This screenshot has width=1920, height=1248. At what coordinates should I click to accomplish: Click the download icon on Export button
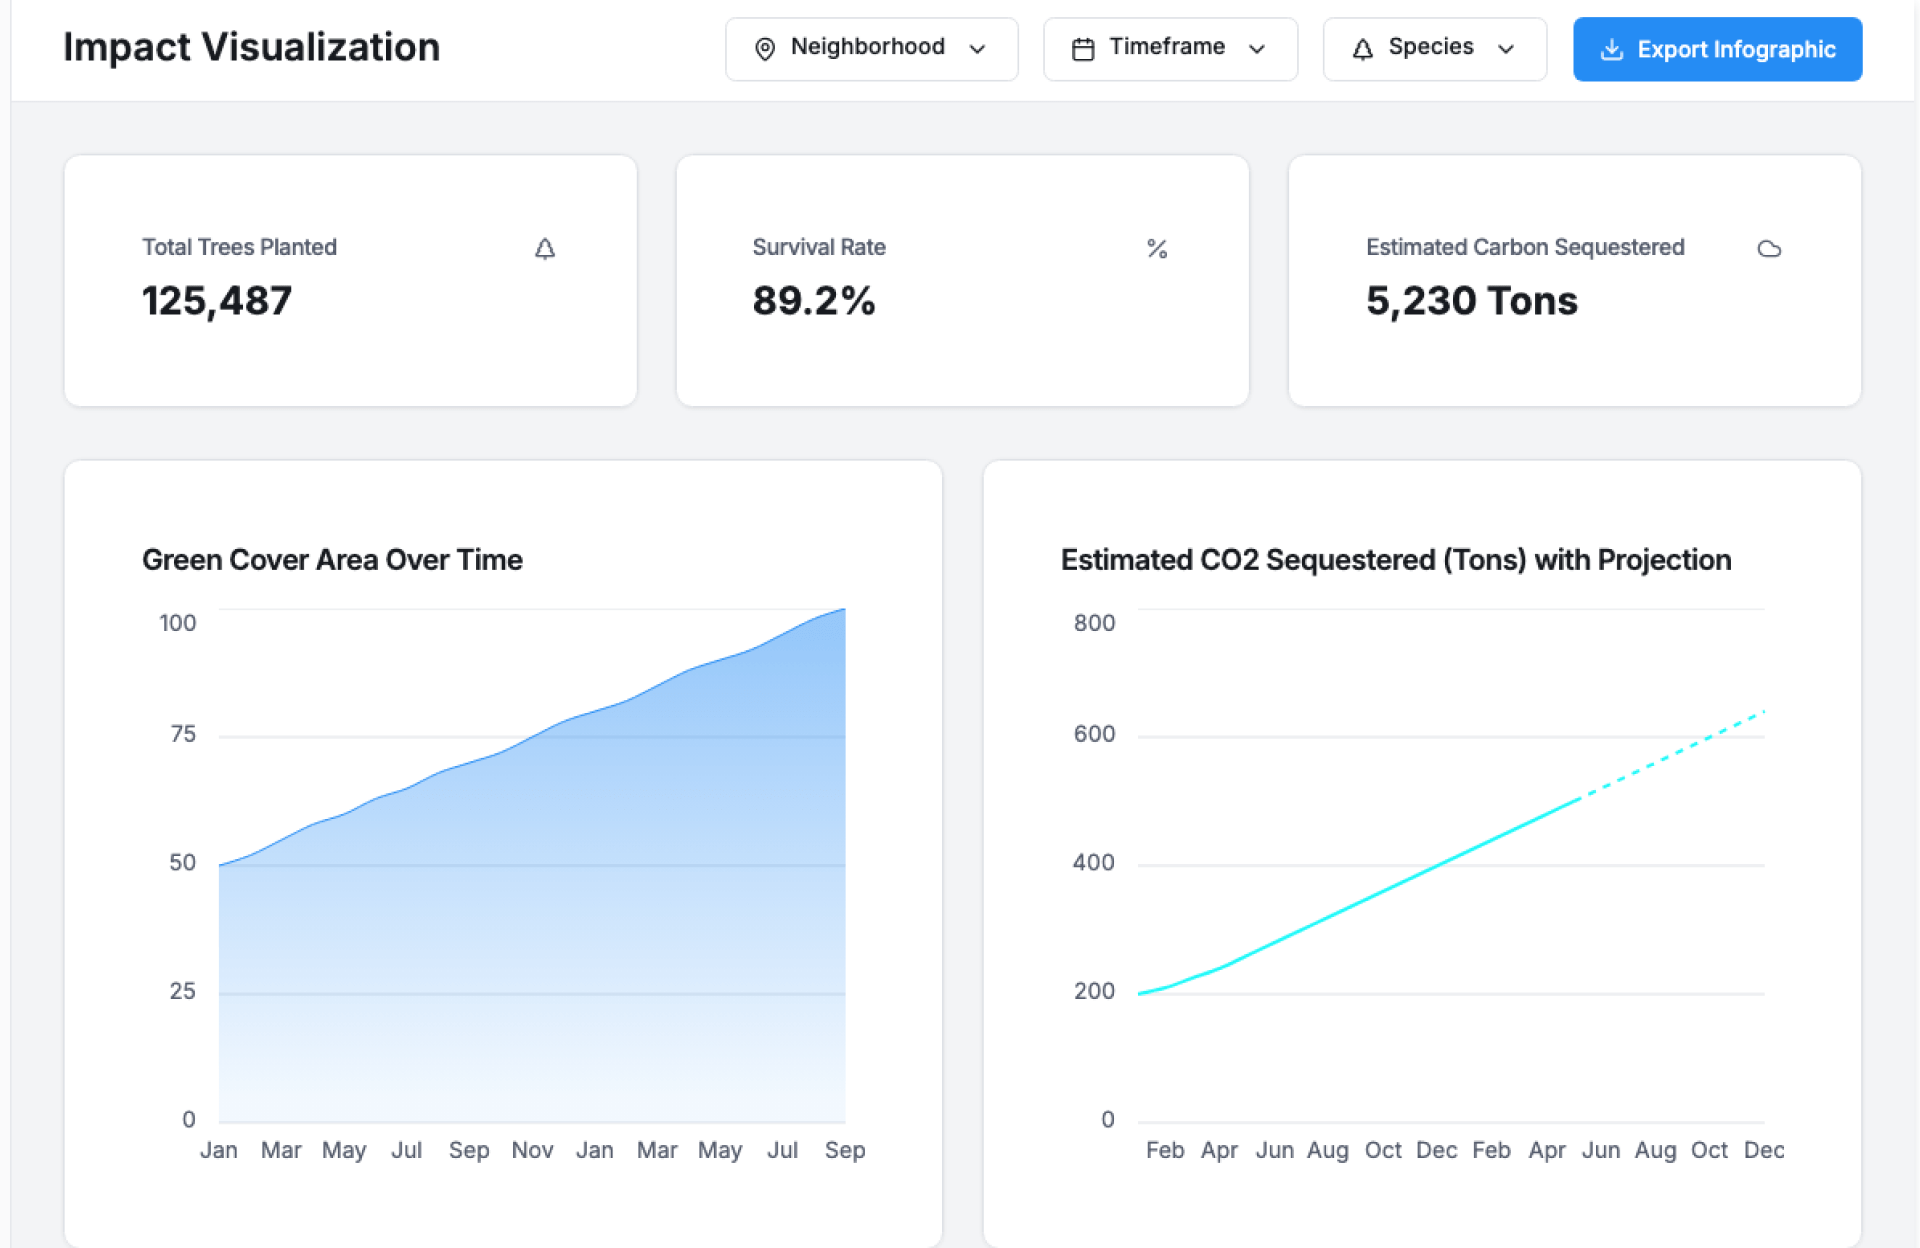(x=1611, y=49)
